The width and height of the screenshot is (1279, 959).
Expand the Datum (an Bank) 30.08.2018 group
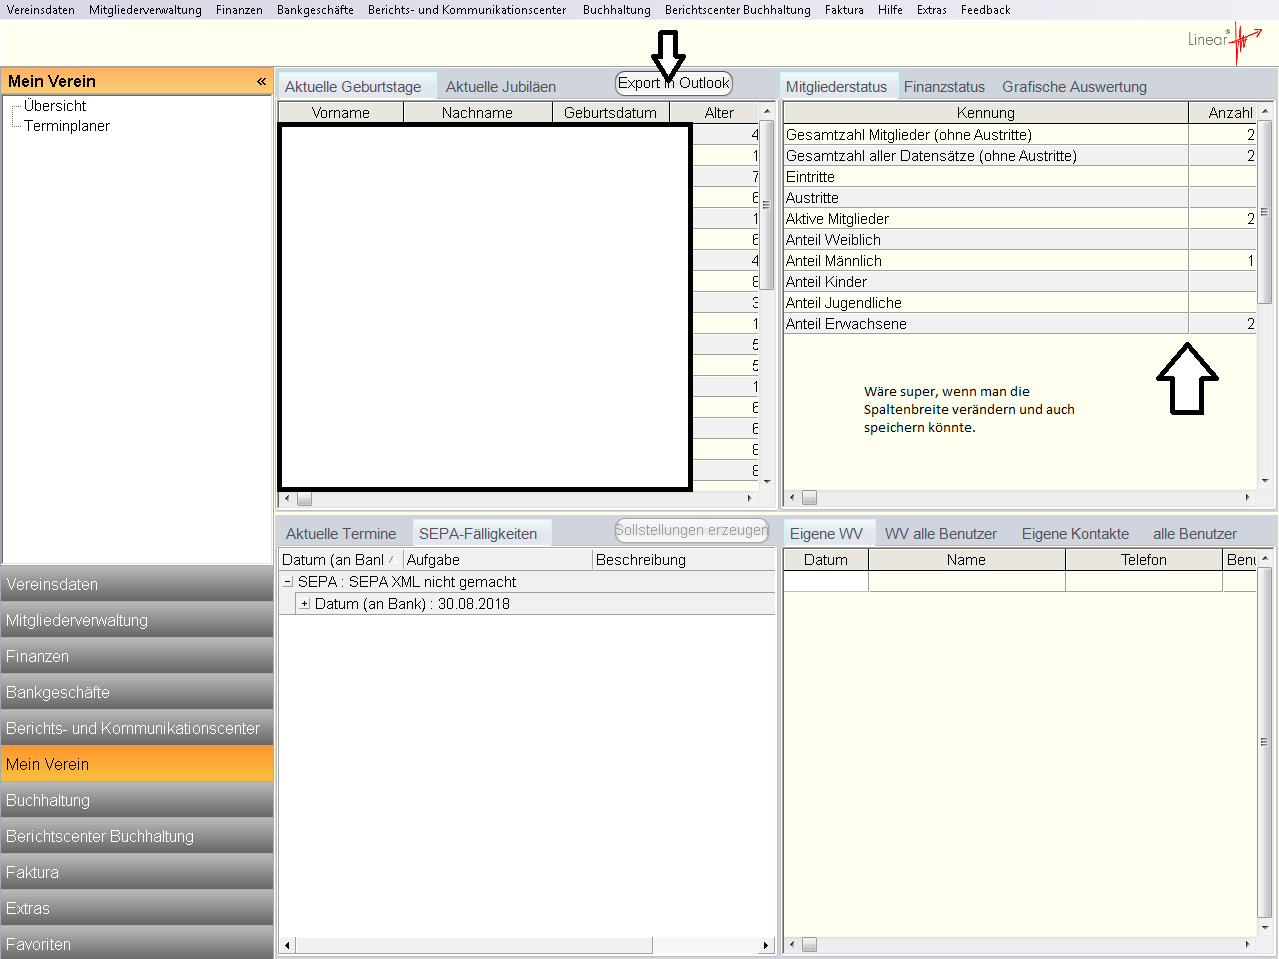tap(305, 604)
